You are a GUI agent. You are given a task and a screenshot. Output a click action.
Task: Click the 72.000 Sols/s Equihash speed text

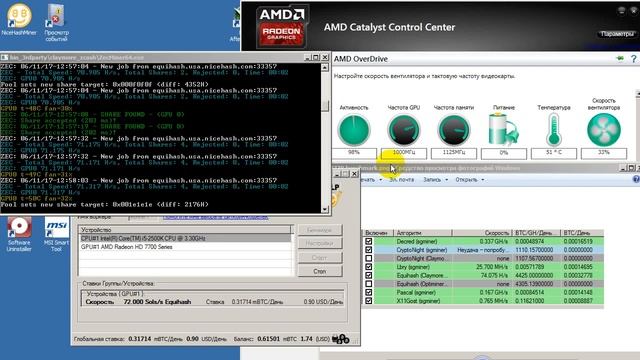[157, 302]
